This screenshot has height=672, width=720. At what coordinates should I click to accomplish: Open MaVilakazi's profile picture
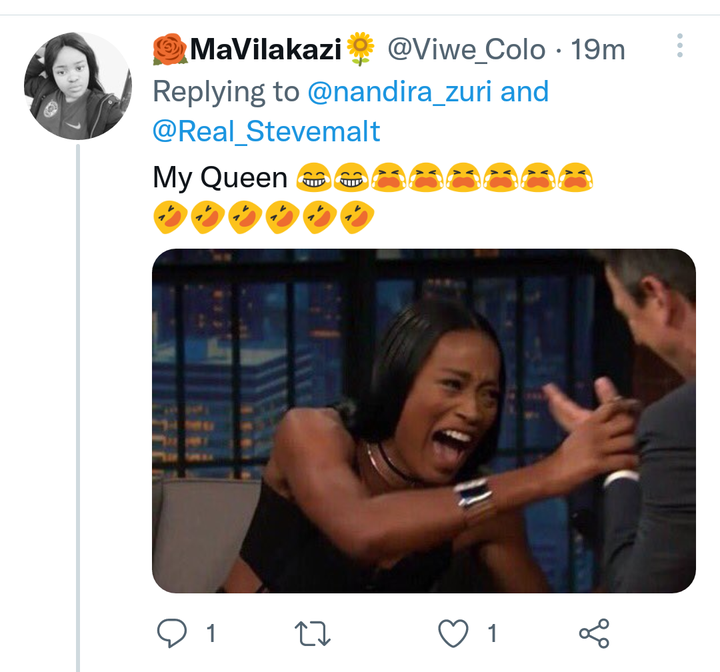click(78, 86)
